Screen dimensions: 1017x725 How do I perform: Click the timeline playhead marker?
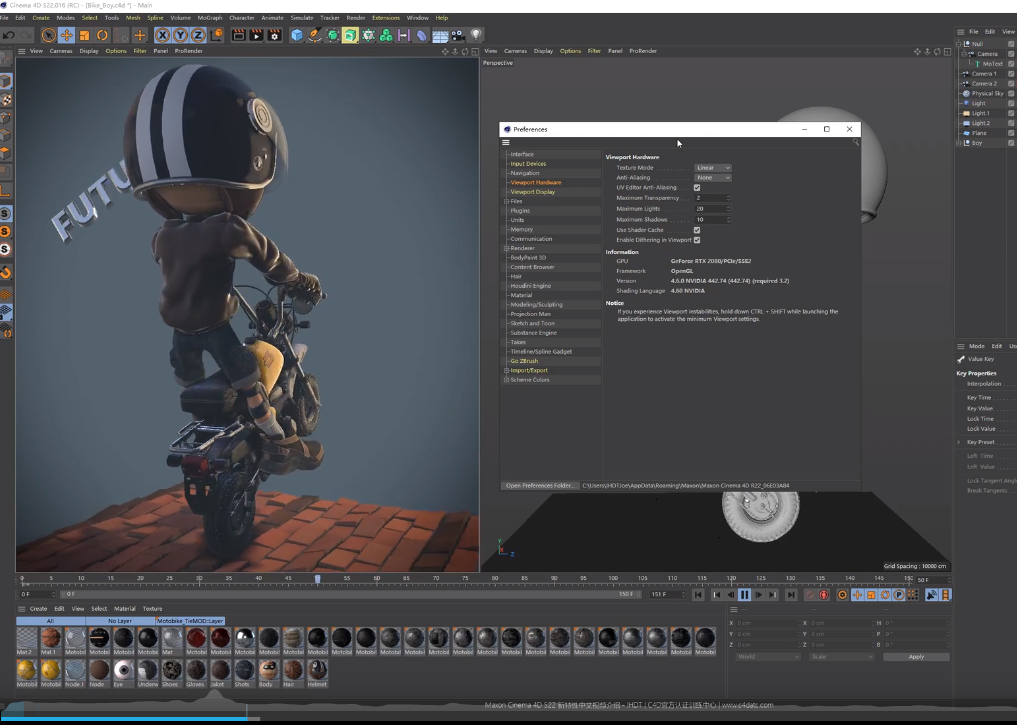(x=318, y=579)
